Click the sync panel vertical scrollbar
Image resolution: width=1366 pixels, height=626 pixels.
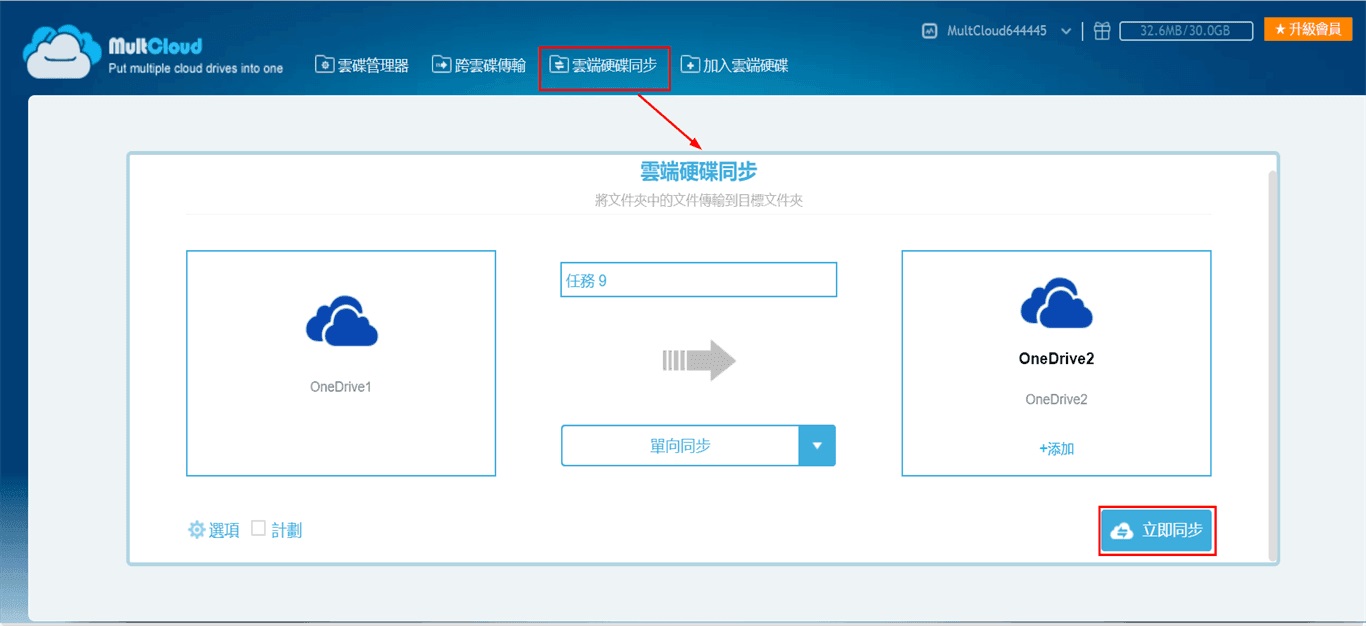click(x=1272, y=365)
